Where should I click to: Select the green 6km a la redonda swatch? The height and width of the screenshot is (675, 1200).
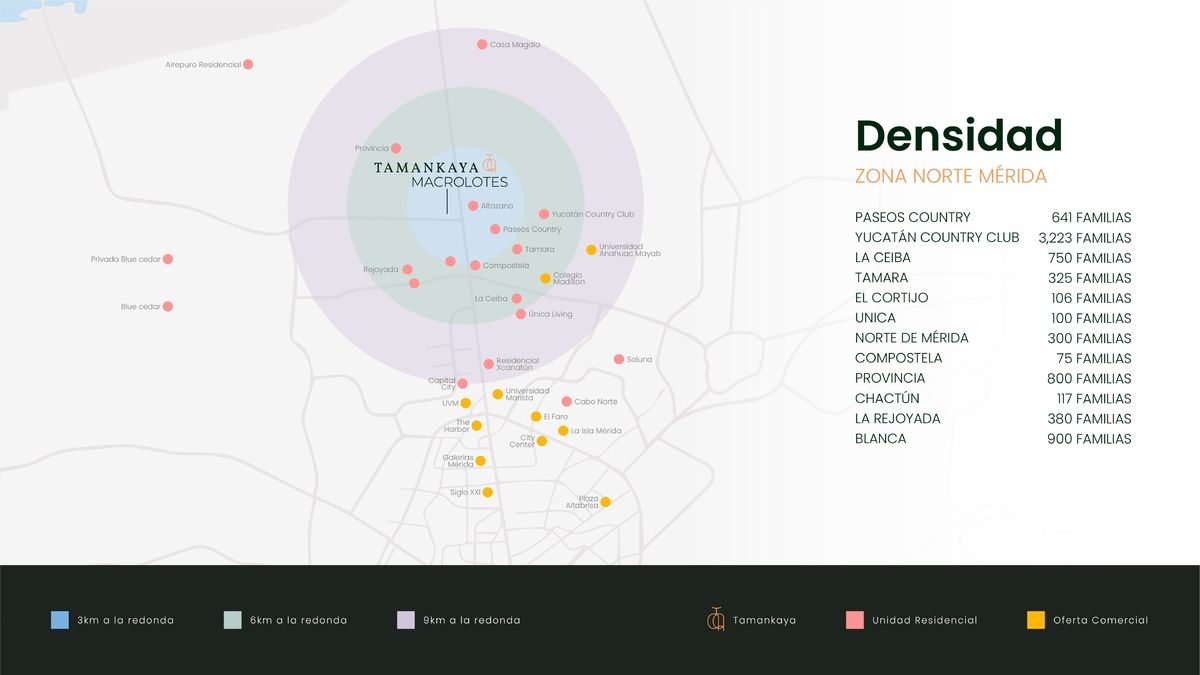[233, 620]
